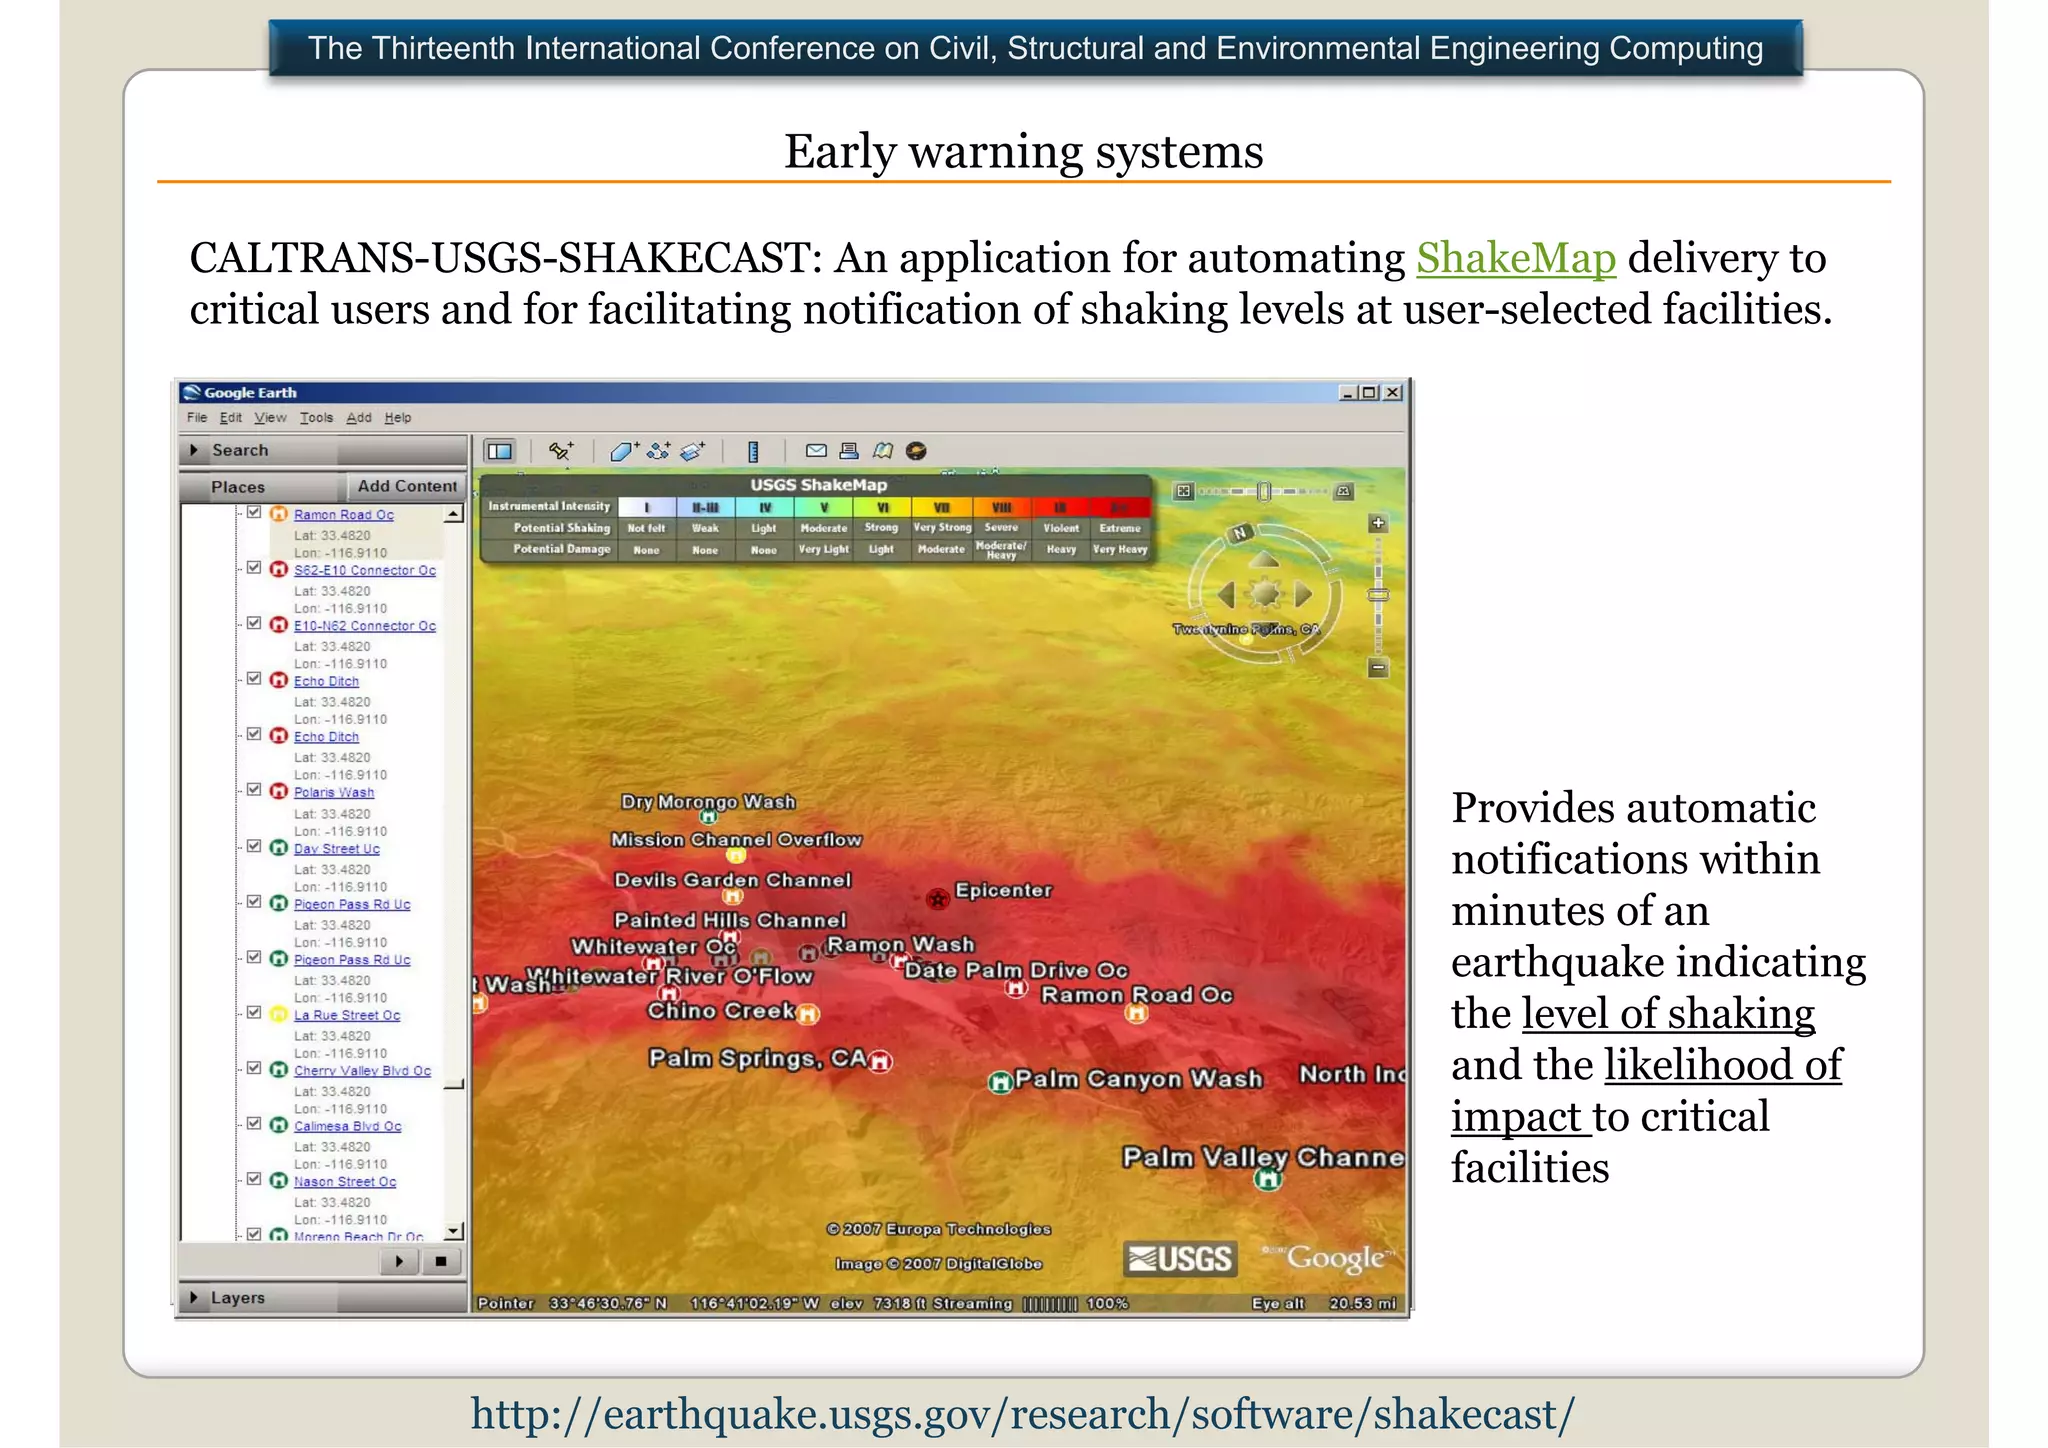Click the navigation up arrow
Image resolution: width=2048 pixels, height=1448 pixels.
[1264, 559]
